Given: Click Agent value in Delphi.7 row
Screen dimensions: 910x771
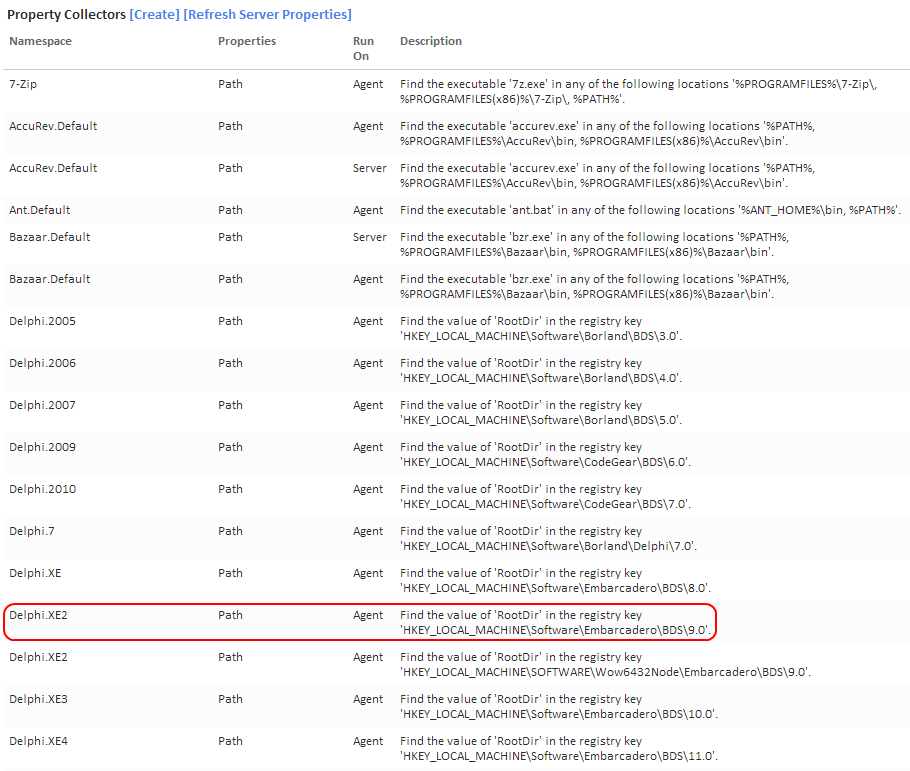Looking at the screenshot, I should 368,531.
